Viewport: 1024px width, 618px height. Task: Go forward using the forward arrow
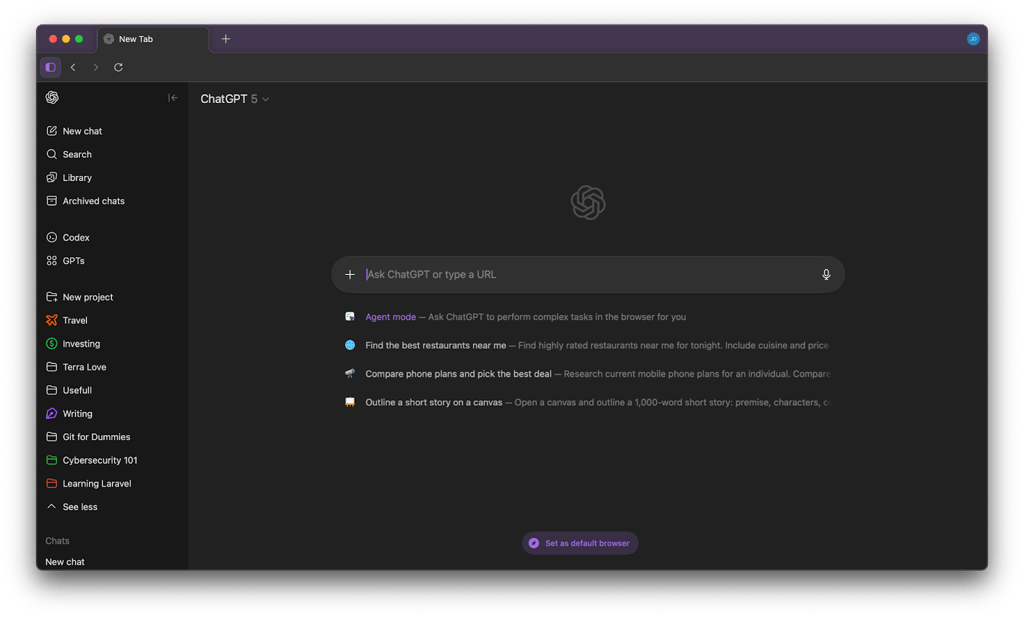(96, 67)
